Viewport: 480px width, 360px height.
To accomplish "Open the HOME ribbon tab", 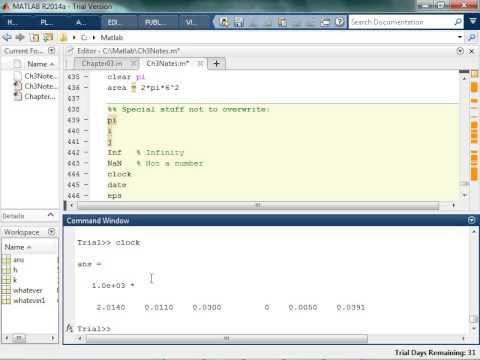I will (13, 22).
